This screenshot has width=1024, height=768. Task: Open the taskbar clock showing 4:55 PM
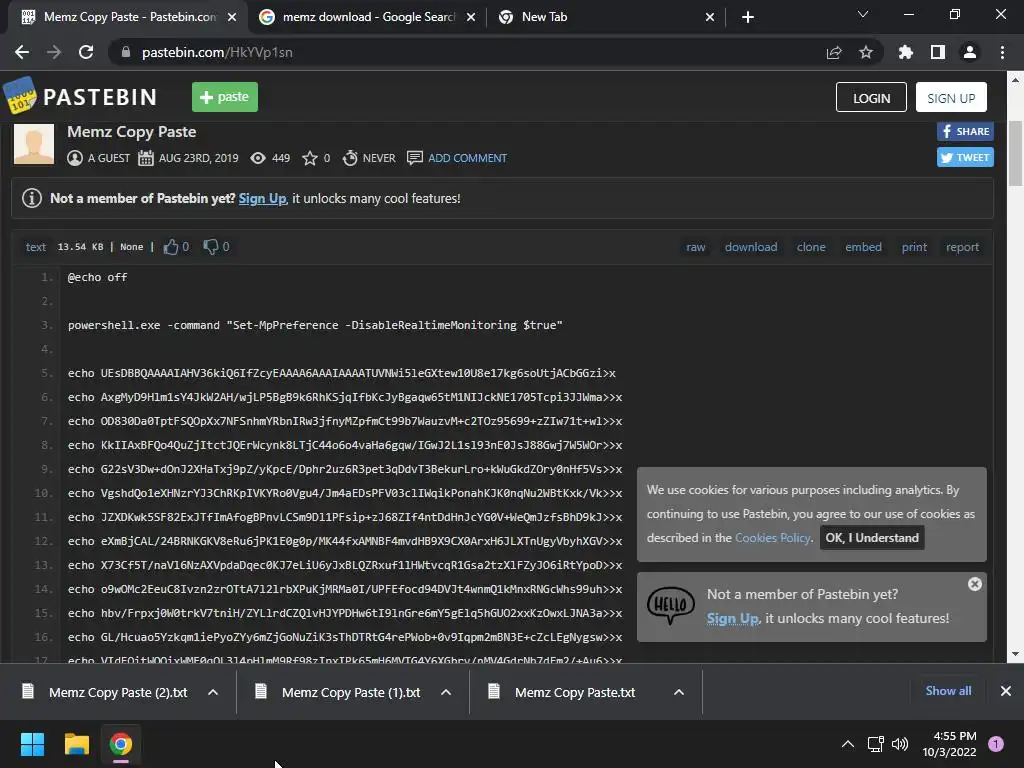[x=950, y=744]
